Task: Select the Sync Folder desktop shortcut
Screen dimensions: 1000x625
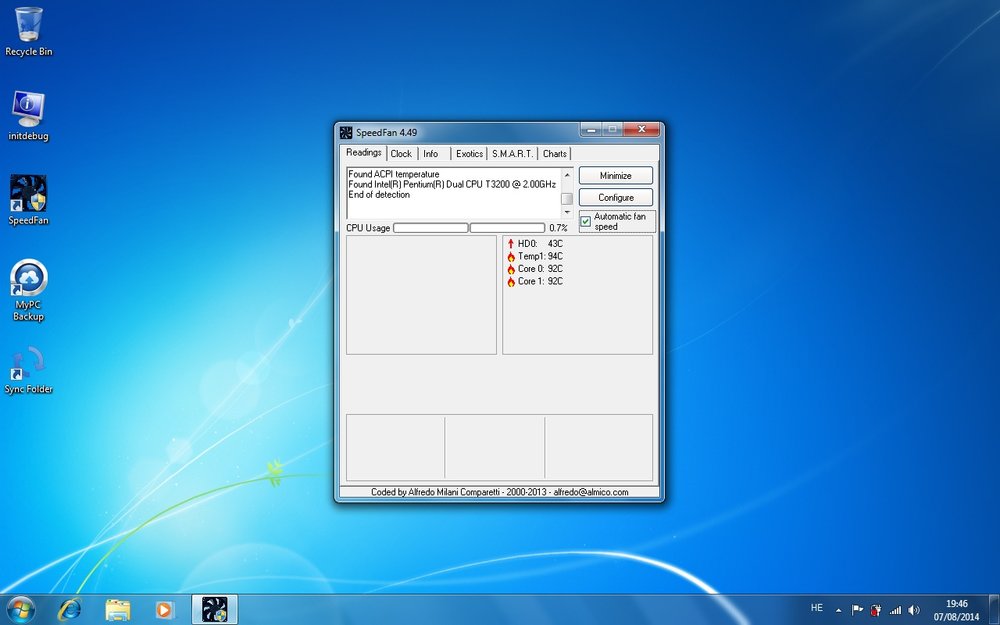Action: (28, 370)
